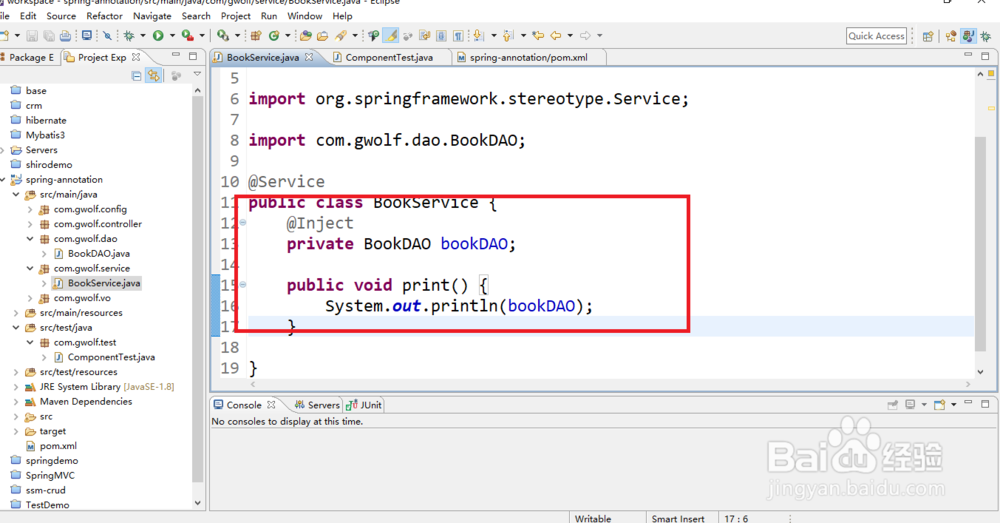Click the Debug bug icon in toolbar
Image resolution: width=1000 pixels, height=523 pixels.
point(128,36)
